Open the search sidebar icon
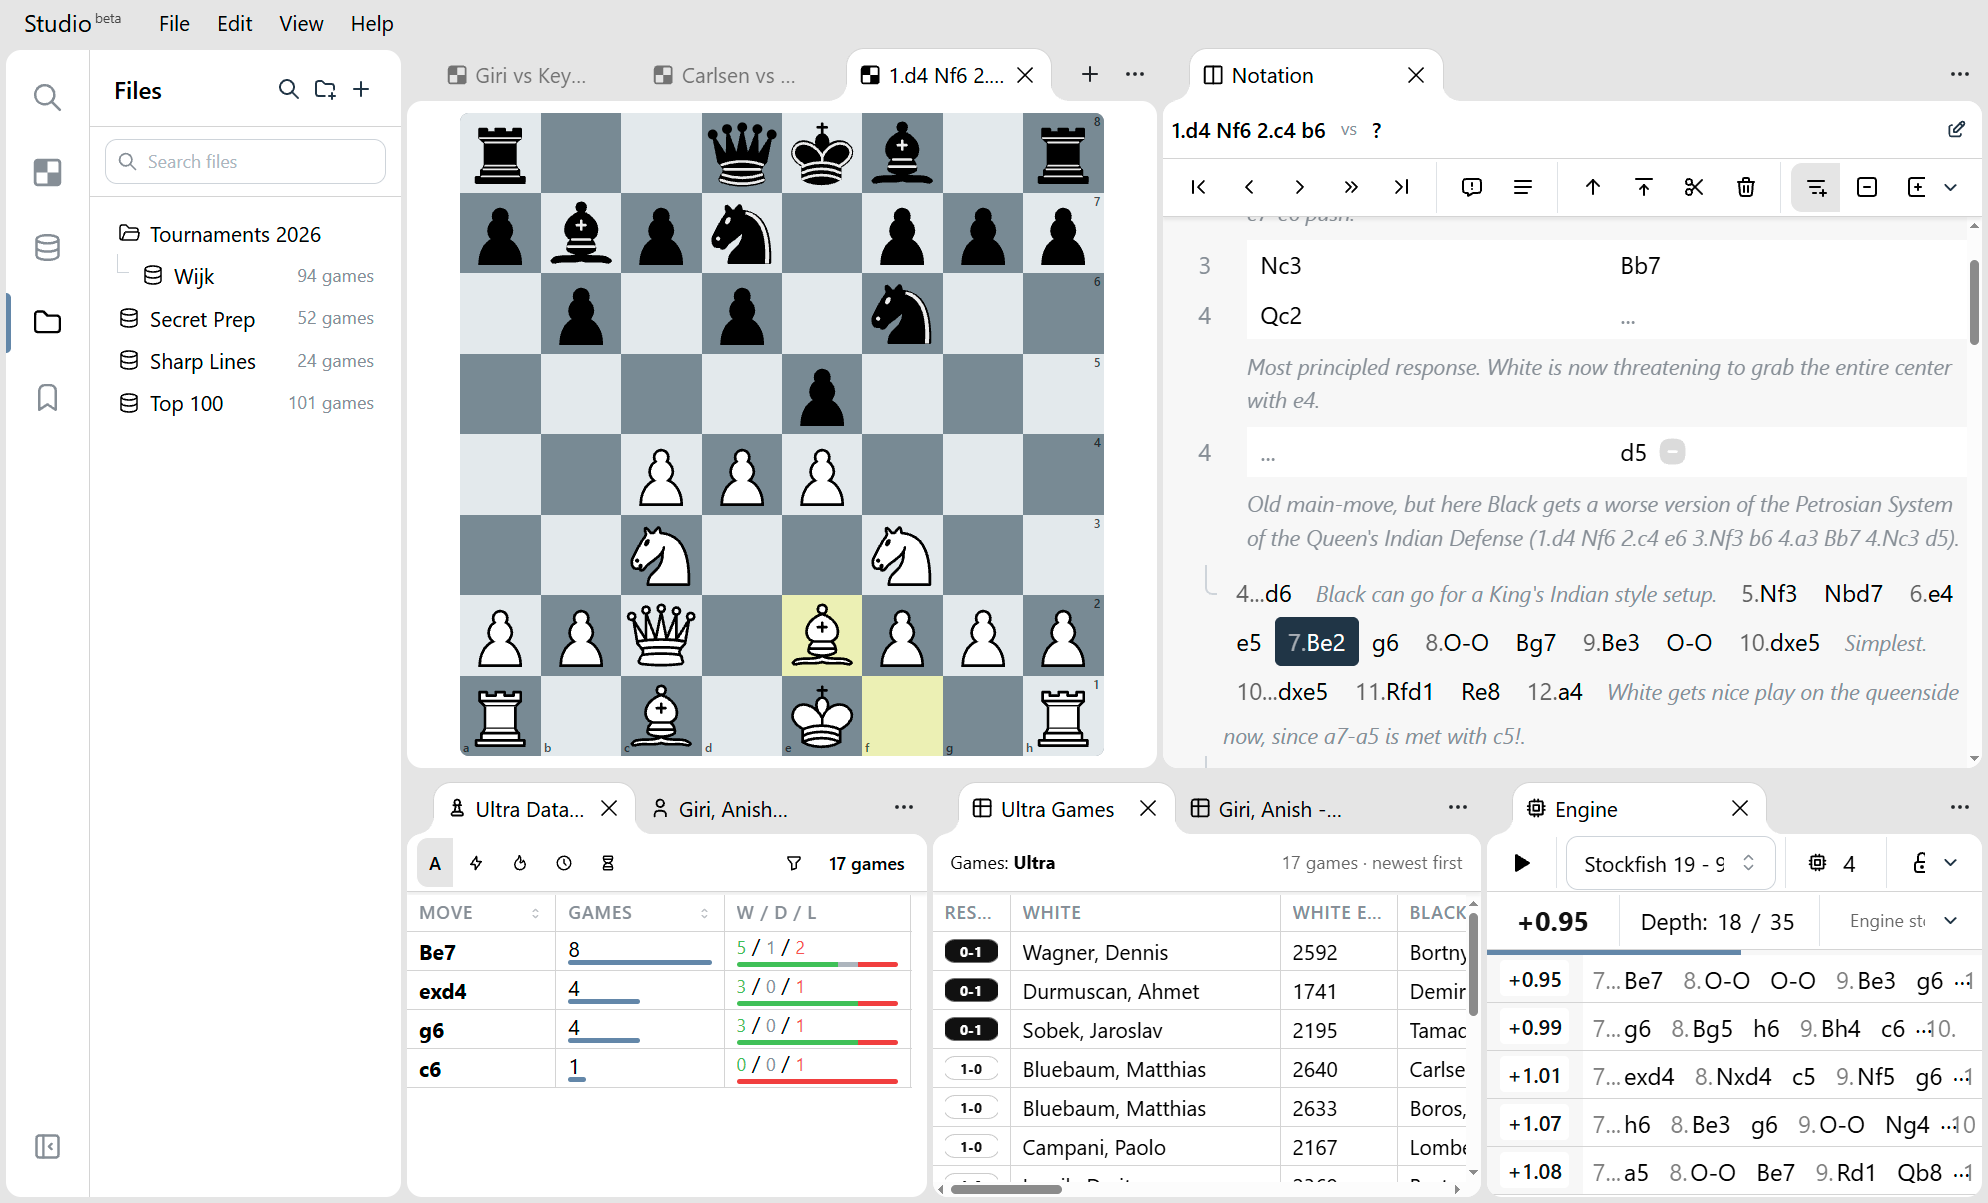This screenshot has height=1203, width=1988. (47, 97)
